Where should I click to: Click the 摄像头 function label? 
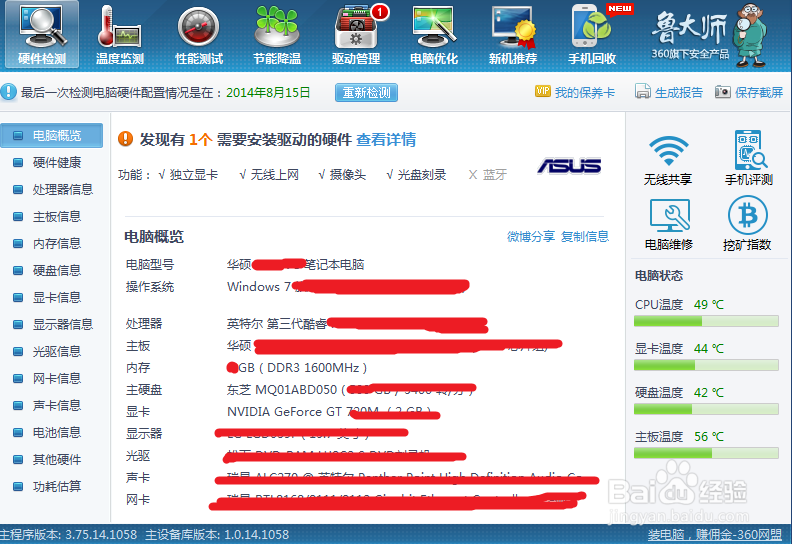(348, 175)
